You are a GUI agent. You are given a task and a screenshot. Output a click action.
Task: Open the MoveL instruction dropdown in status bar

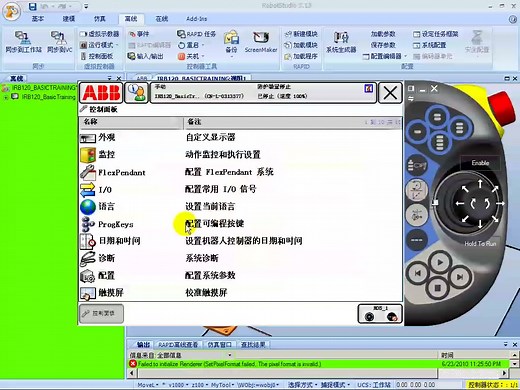pos(148,385)
